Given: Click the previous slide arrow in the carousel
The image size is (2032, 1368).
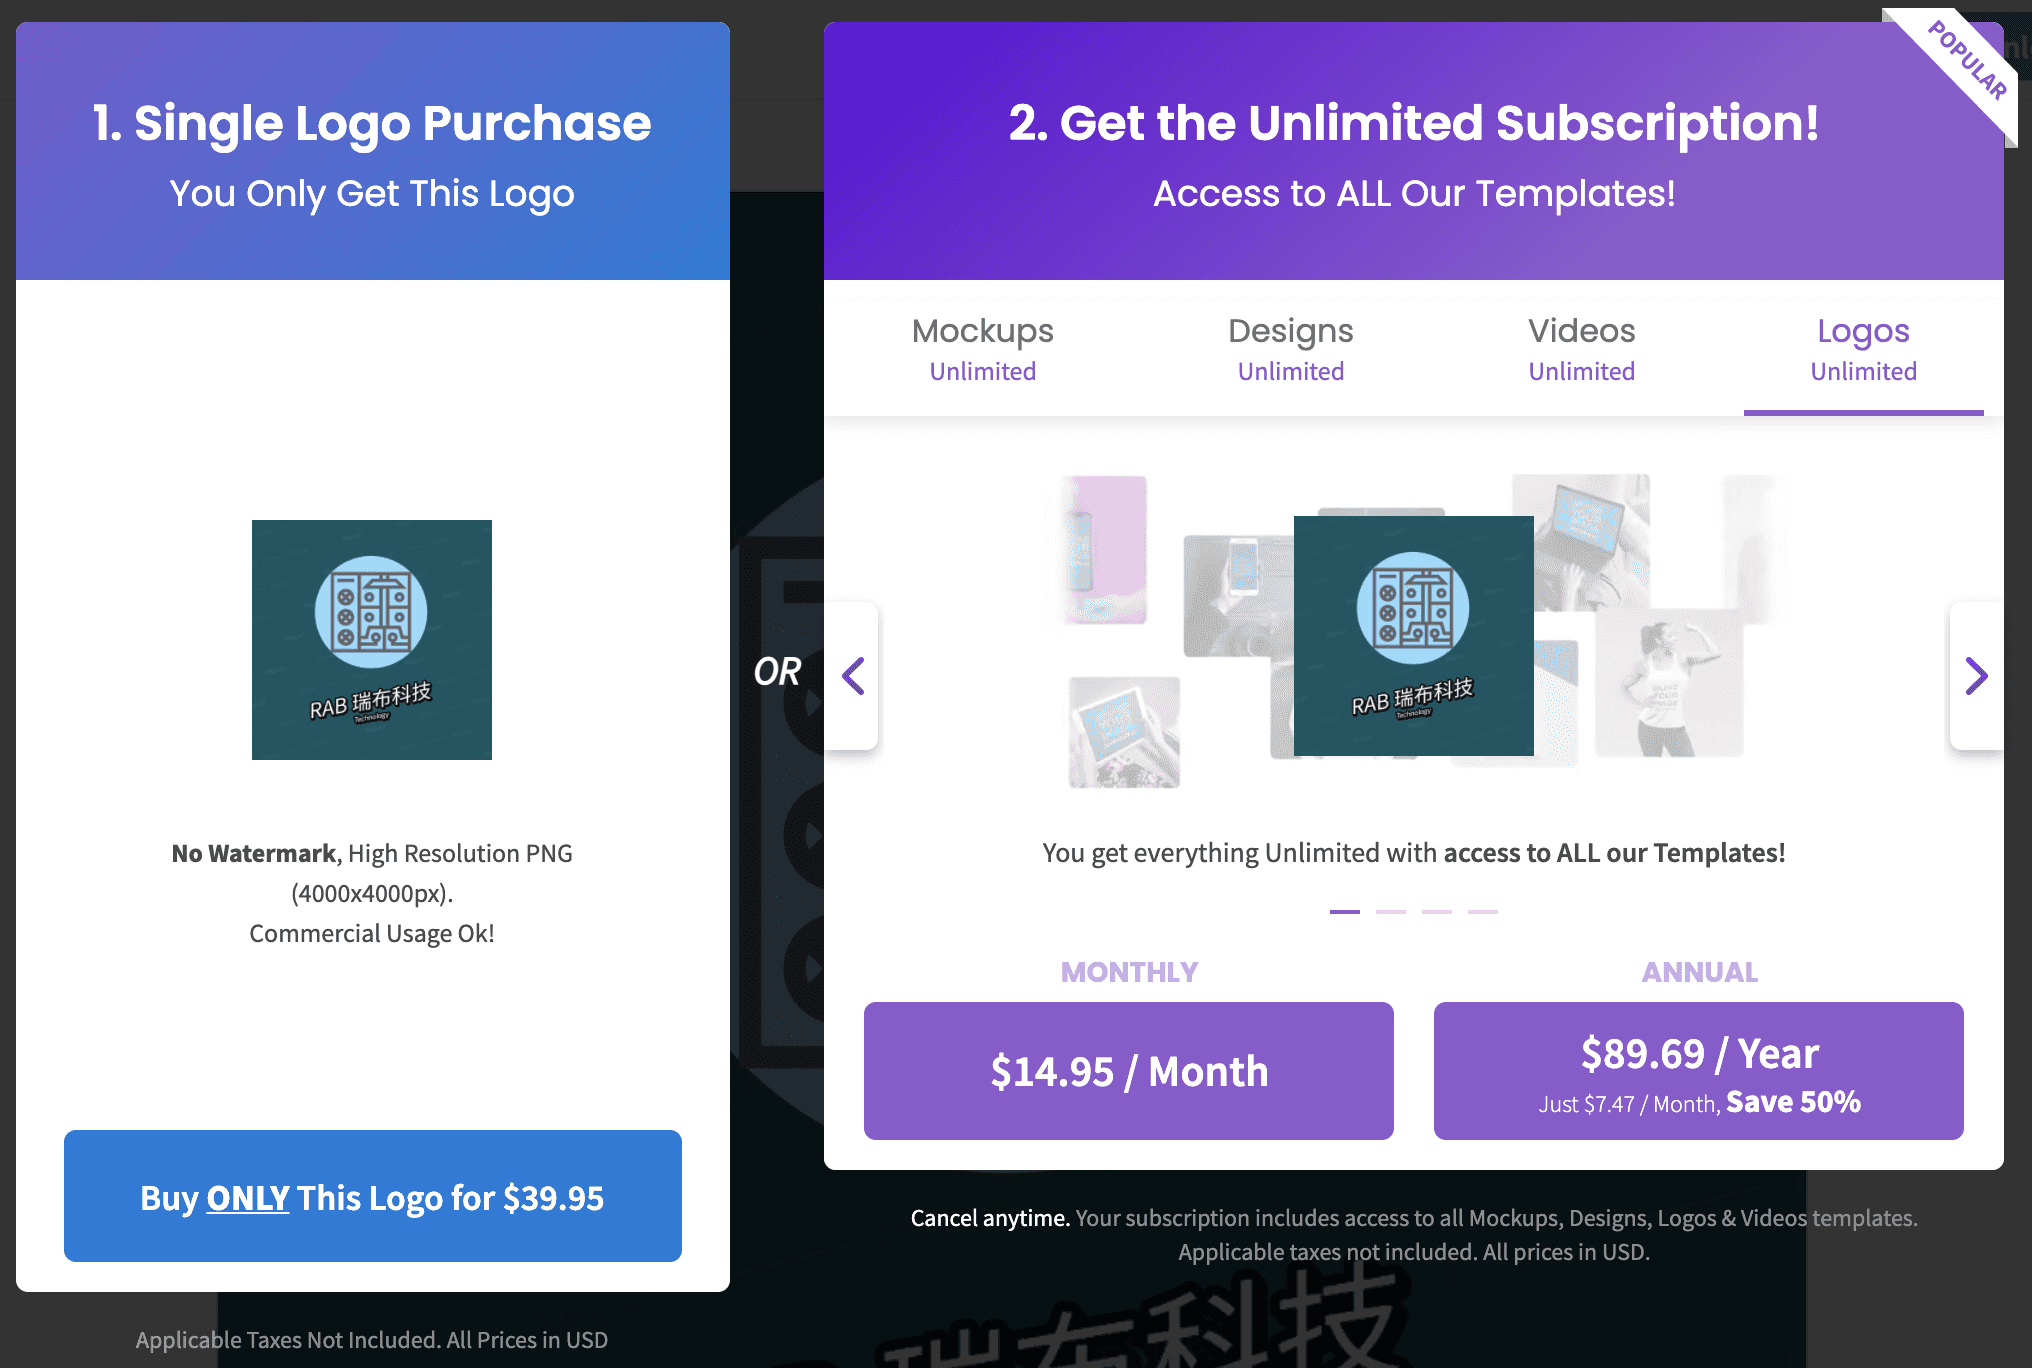Looking at the screenshot, I should pyautogui.click(x=853, y=676).
